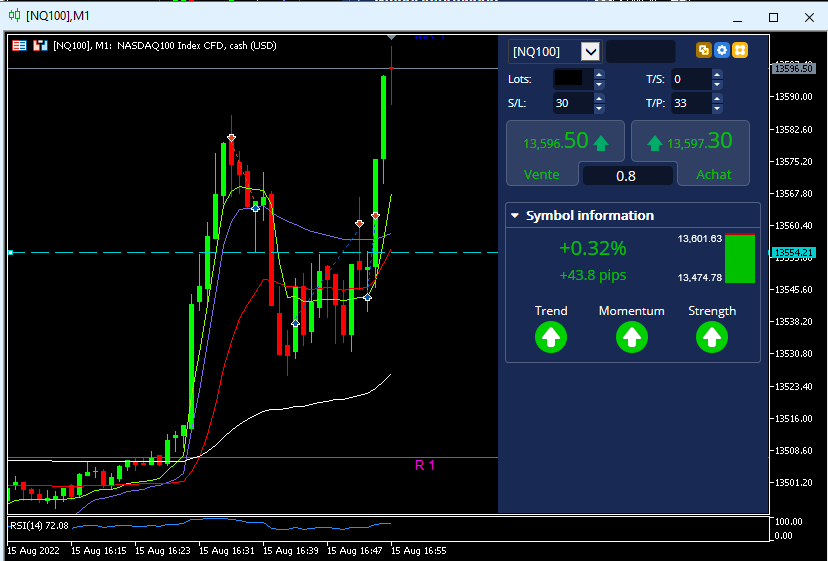Click the cyan horizontal line left handle
Viewport: 828px width, 561px height.
(x=10, y=253)
